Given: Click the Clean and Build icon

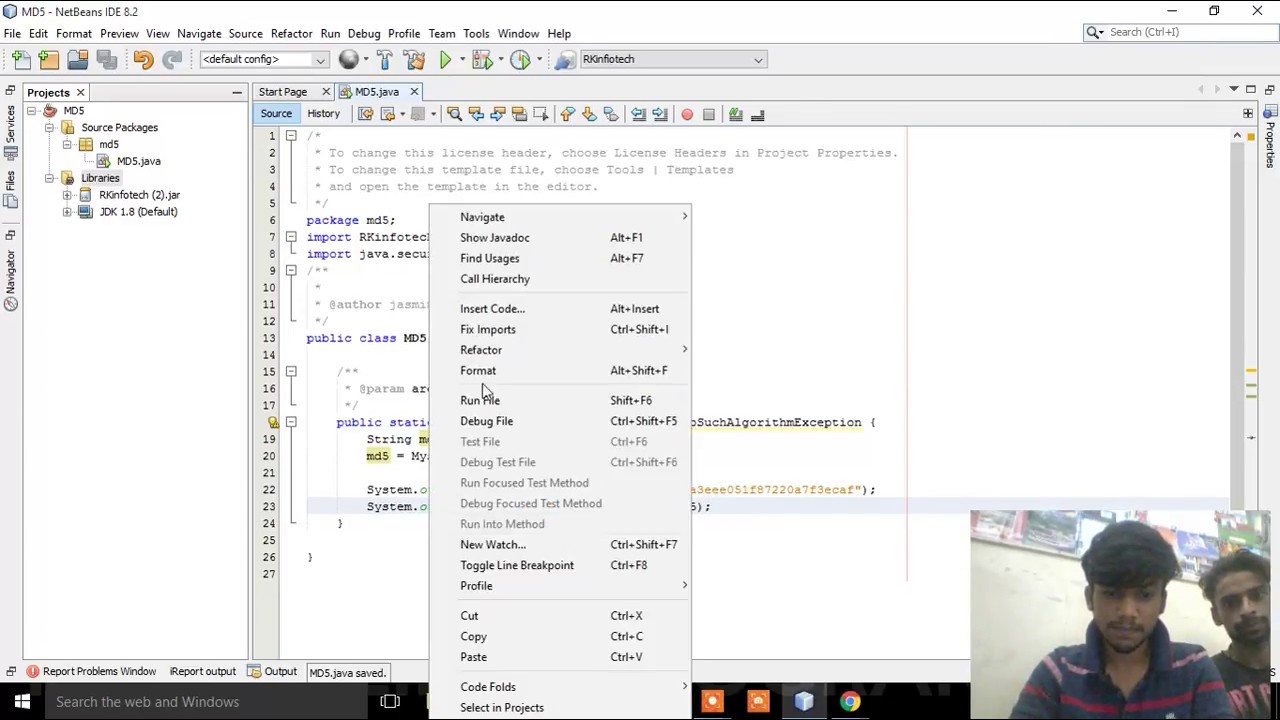Looking at the screenshot, I should tap(414, 60).
